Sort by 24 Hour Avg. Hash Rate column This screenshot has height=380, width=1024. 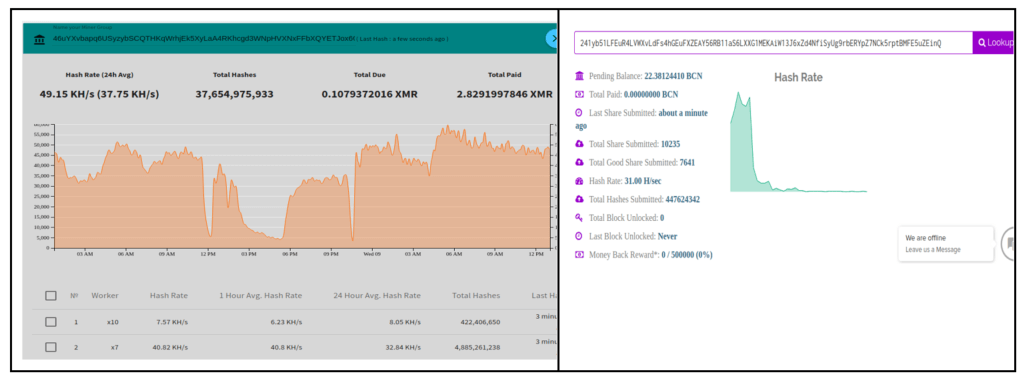click(x=376, y=296)
